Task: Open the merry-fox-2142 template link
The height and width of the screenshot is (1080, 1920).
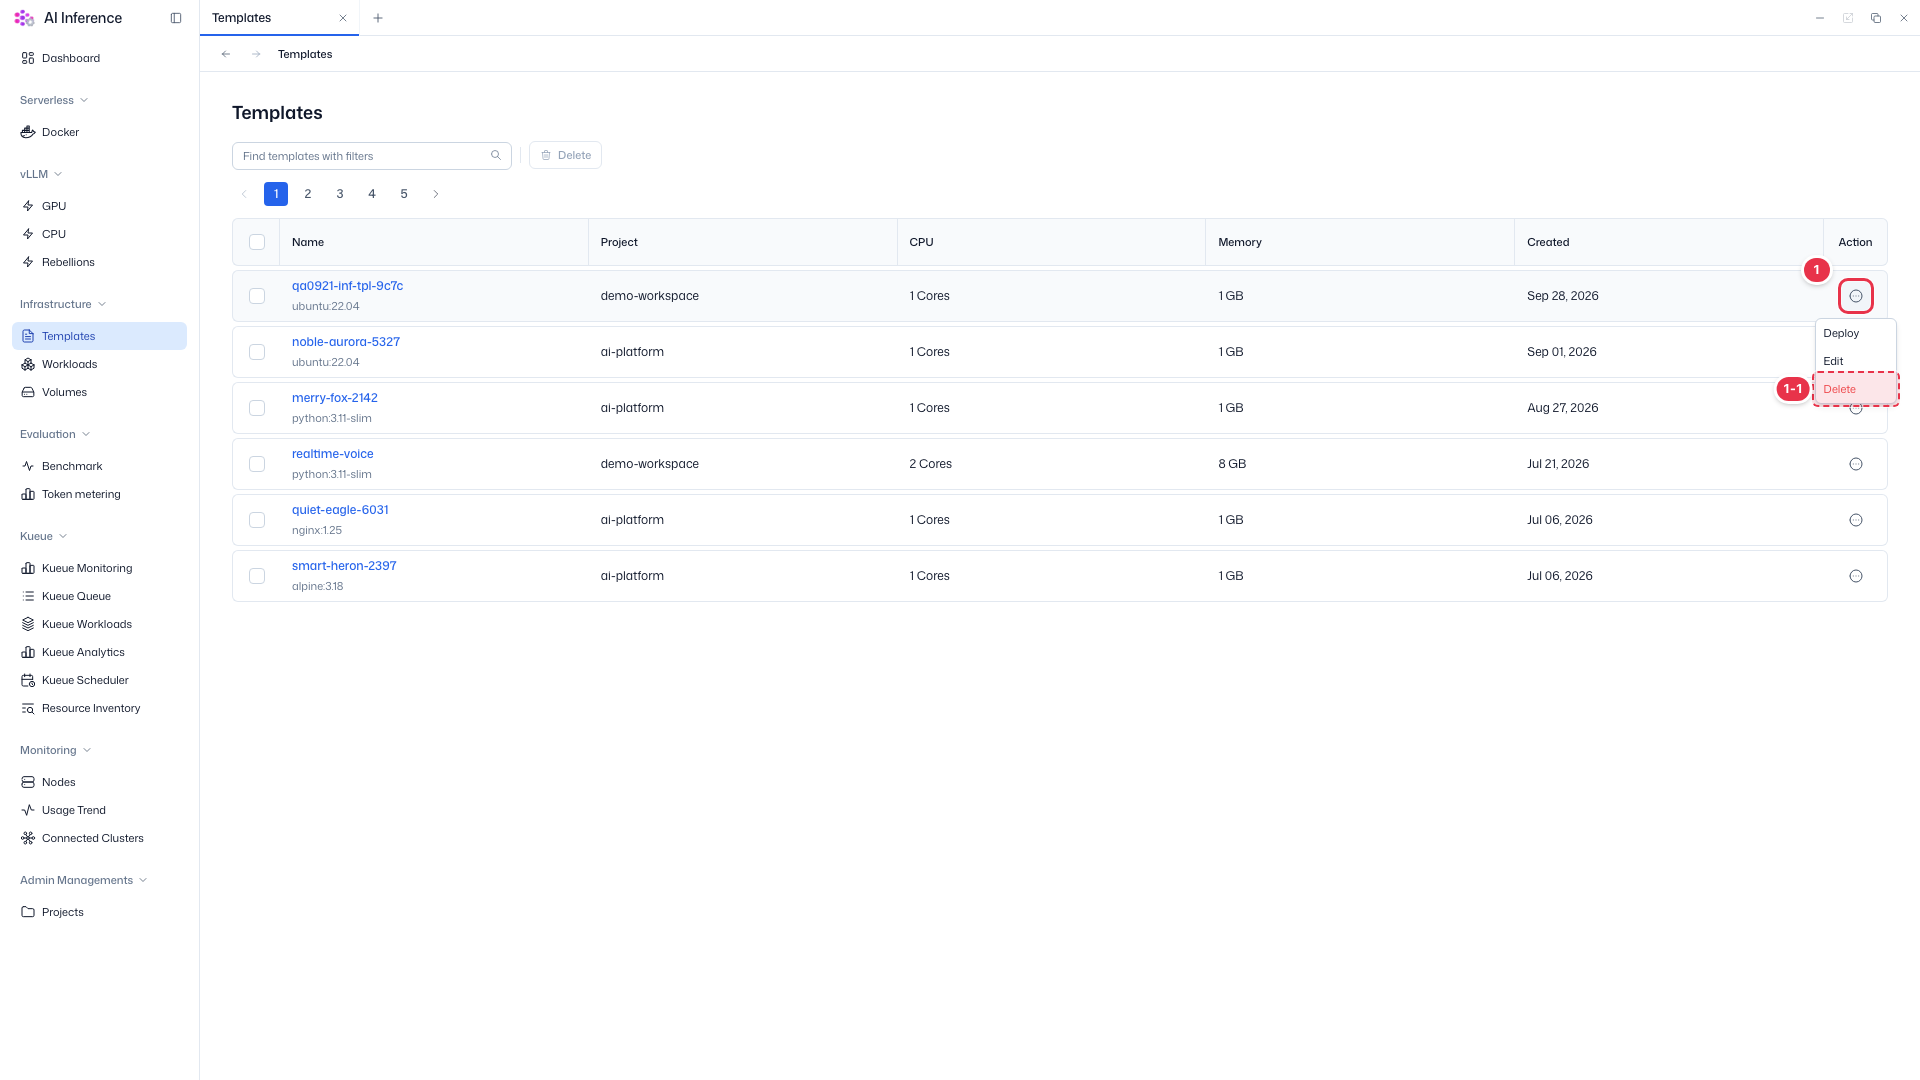Action: click(x=335, y=398)
